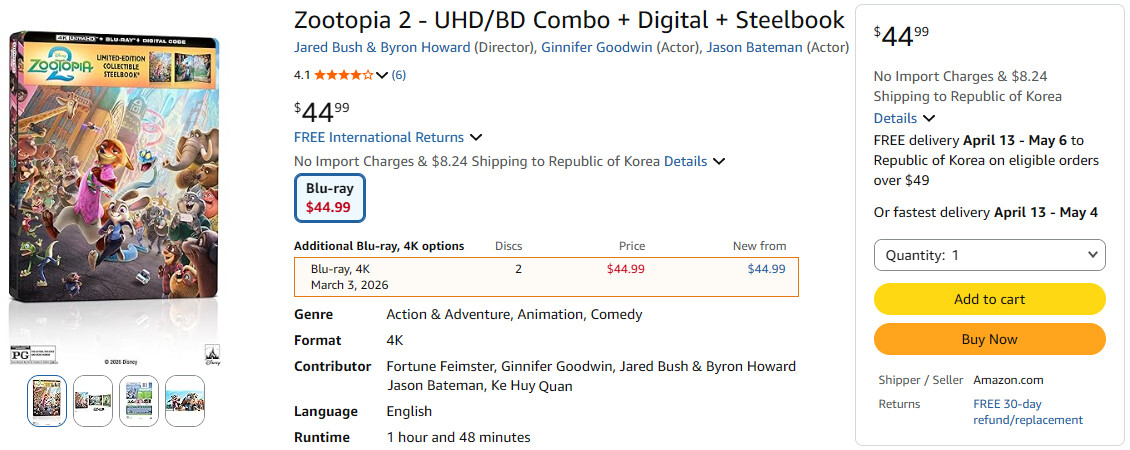1130x450 pixels.
Task: Expand the ratings popover chevron
Action: [382, 75]
